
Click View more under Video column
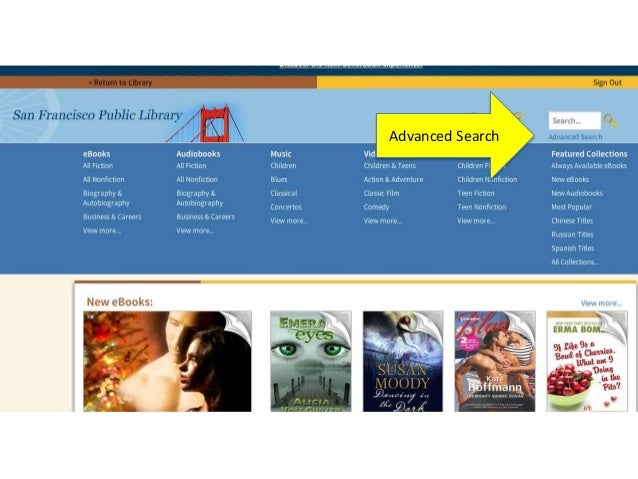(x=382, y=221)
